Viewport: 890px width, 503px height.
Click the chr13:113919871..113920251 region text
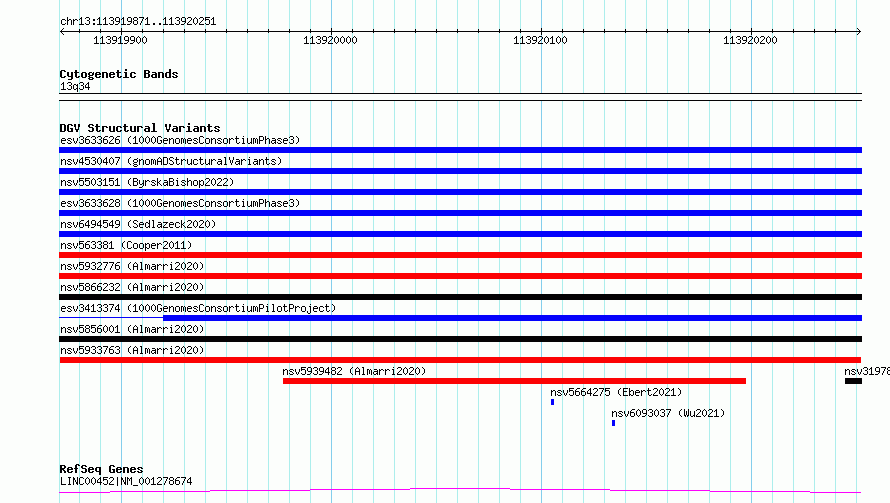click(138, 22)
